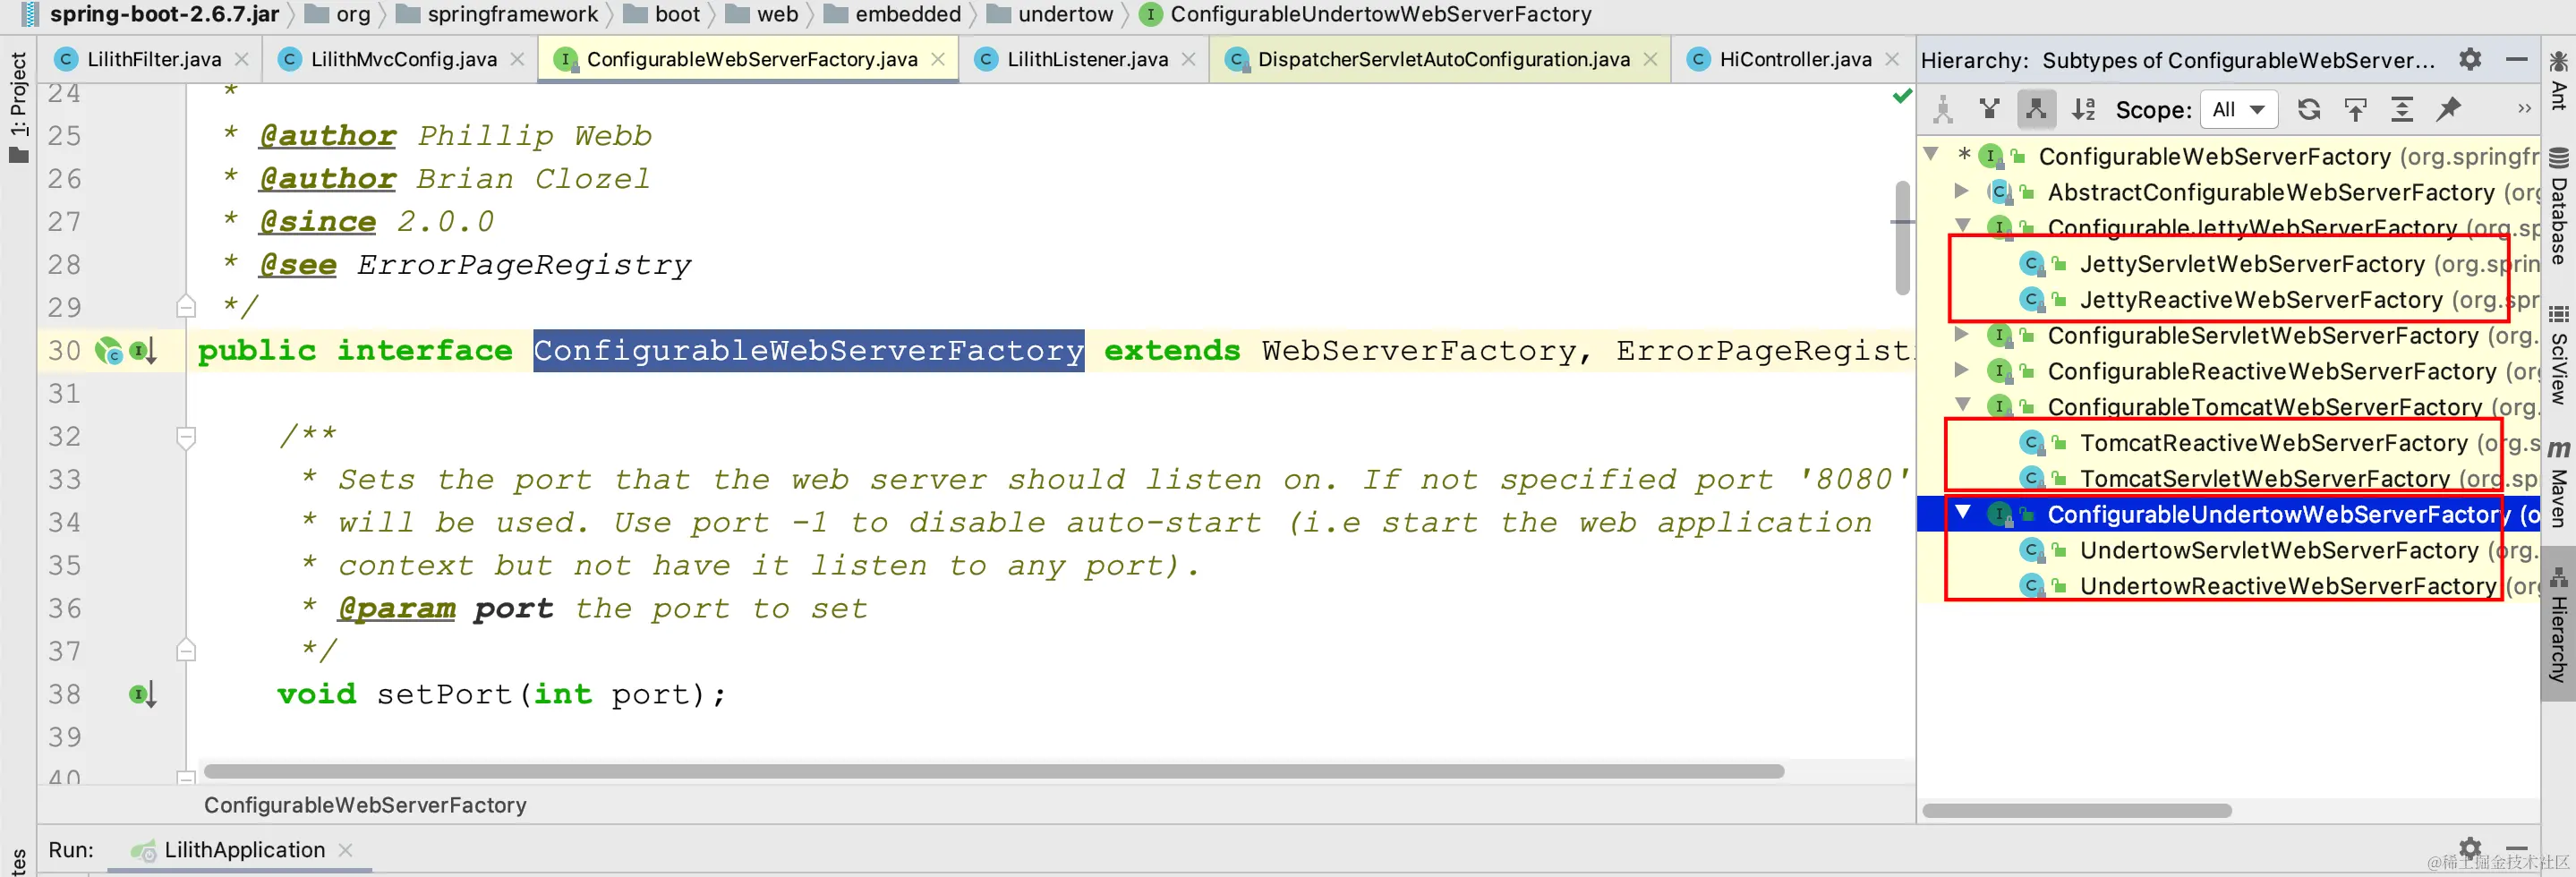Click the editor horizontal scrollbar
This screenshot has width=2576, height=877.
tap(993, 771)
